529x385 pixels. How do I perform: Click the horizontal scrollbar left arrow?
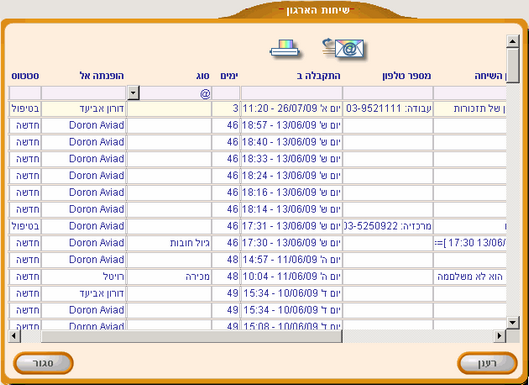point(15,336)
